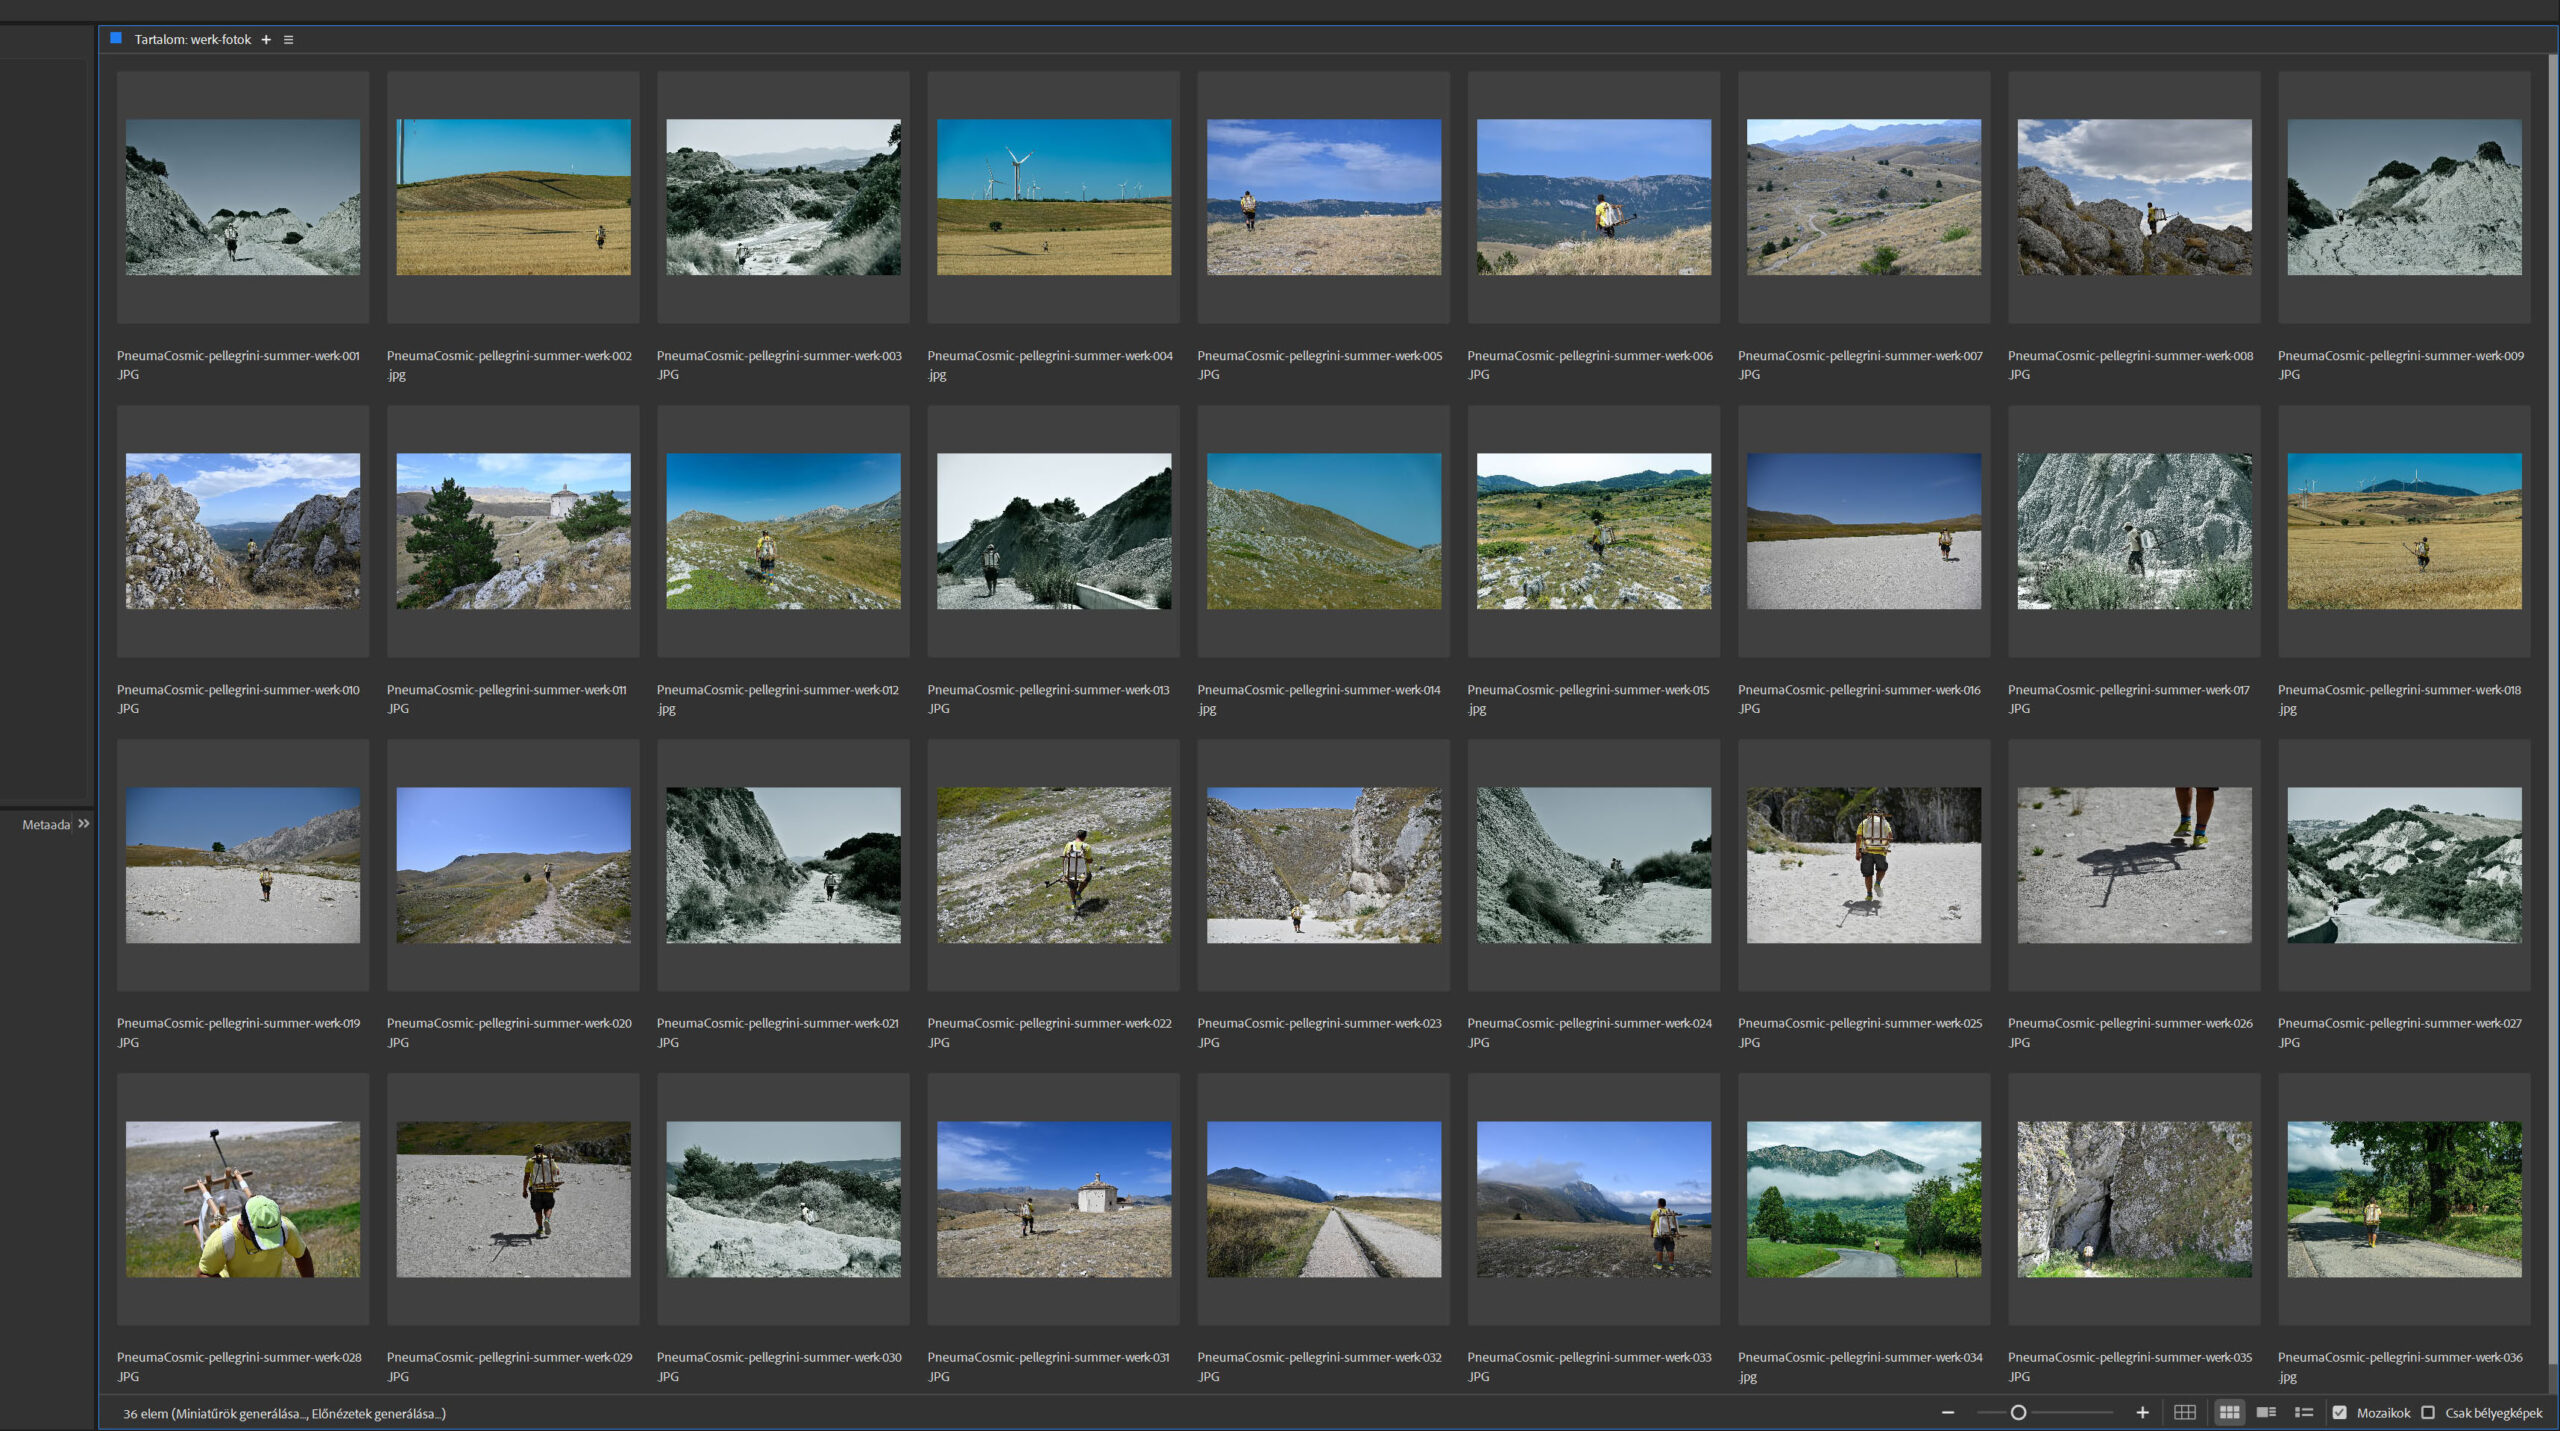Select the werk-028 green cap thumbnail

point(243,1199)
